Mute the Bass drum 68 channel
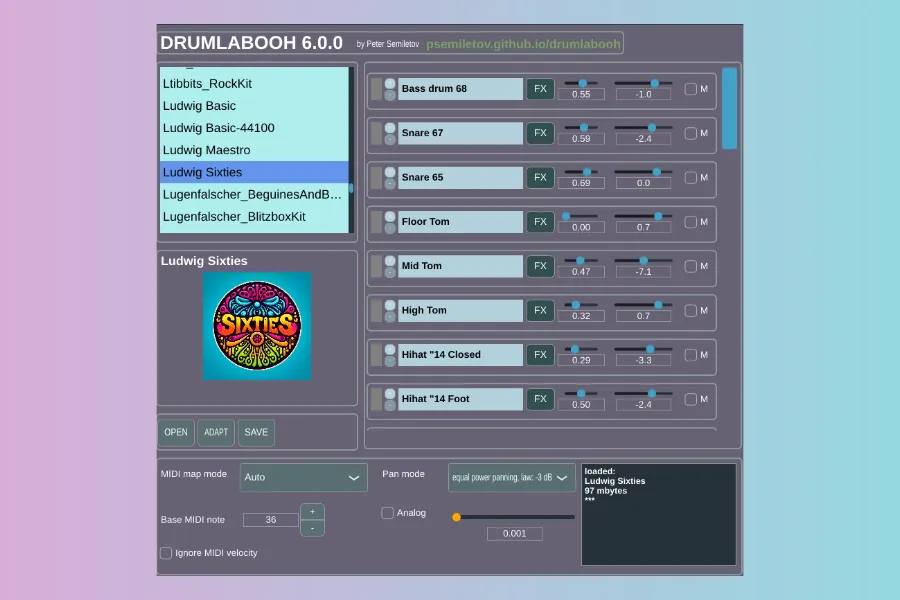Viewport: 900px width, 600px height. tap(690, 89)
